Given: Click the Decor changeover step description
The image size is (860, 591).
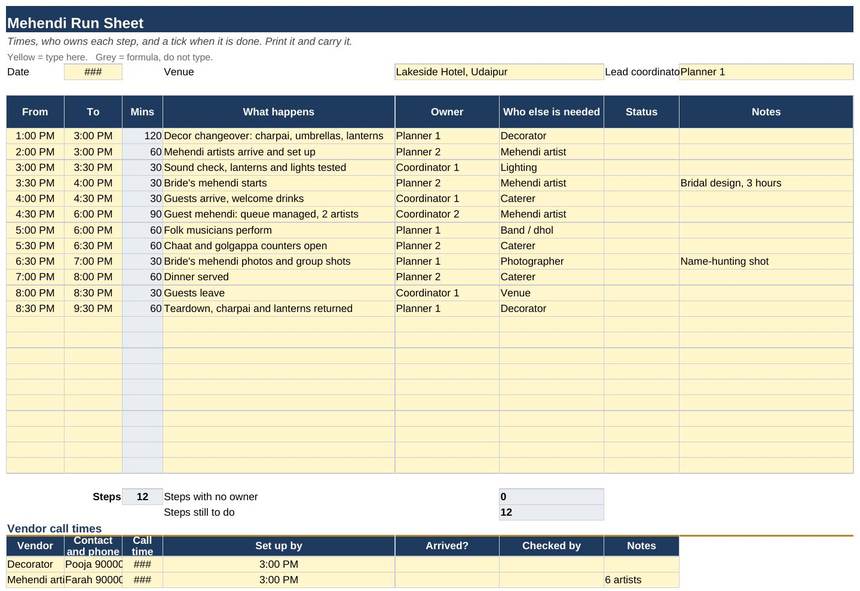Looking at the screenshot, I should pyautogui.click(x=279, y=136).
